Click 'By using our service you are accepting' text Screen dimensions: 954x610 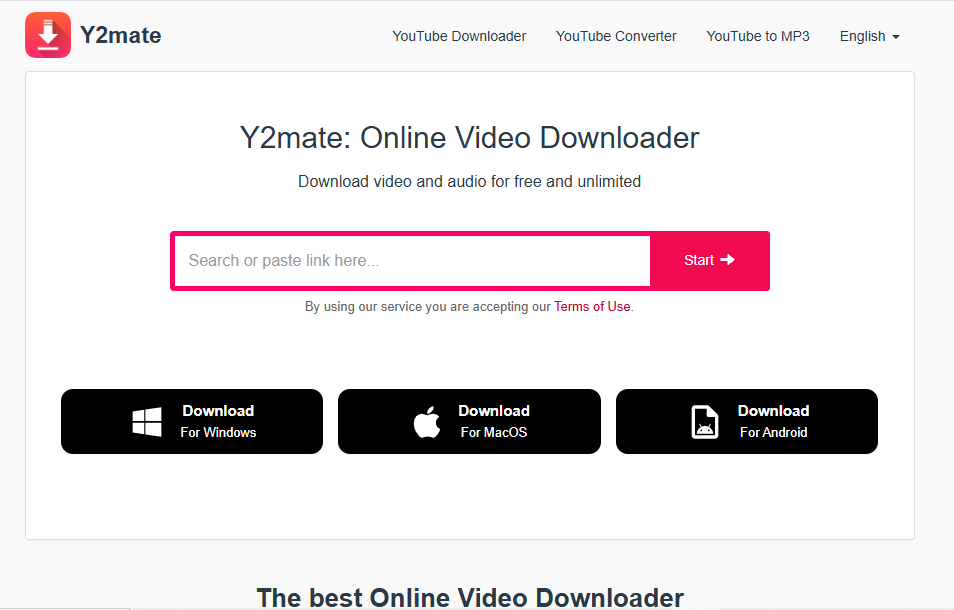(428, 307)
